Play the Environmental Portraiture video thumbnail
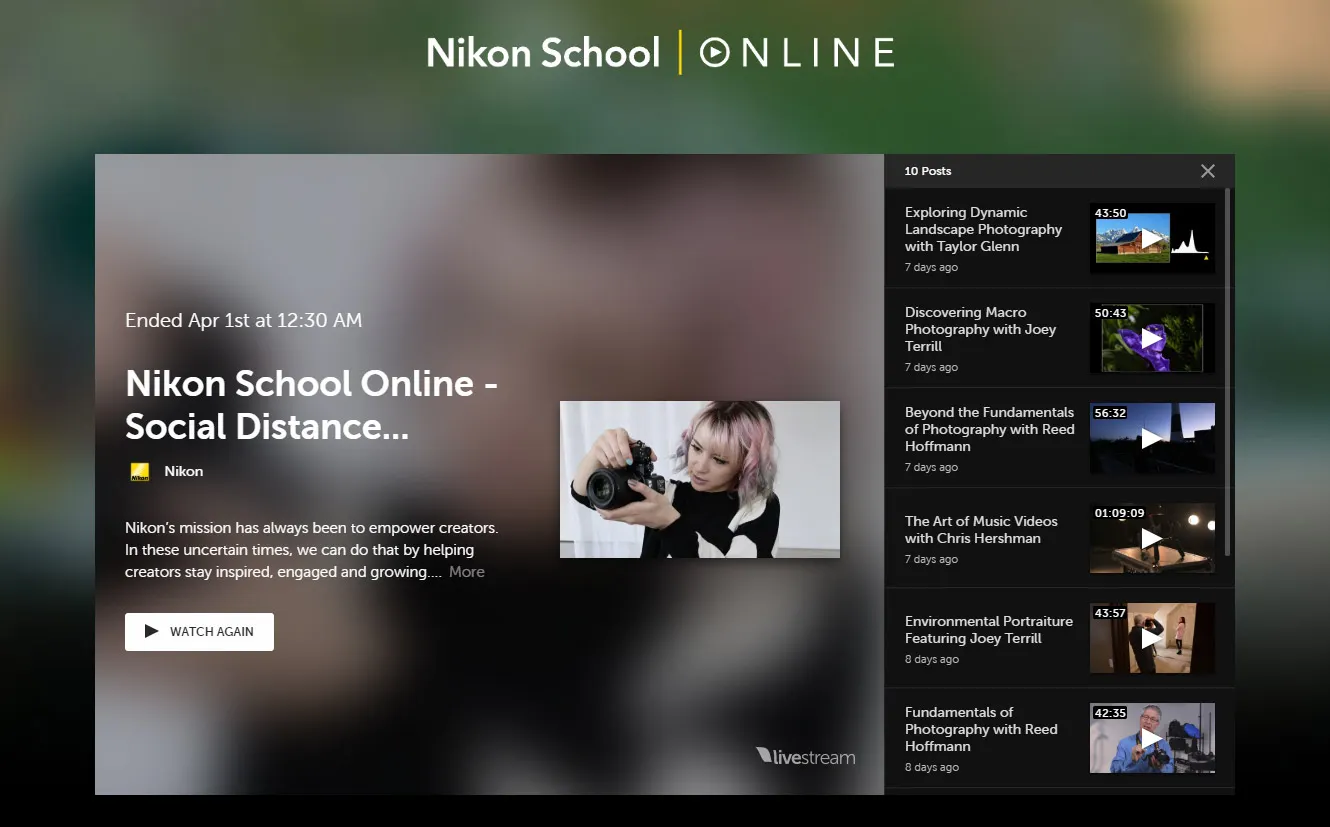This screenshot has width=1330, height=827. click(x=1152, y=638)
